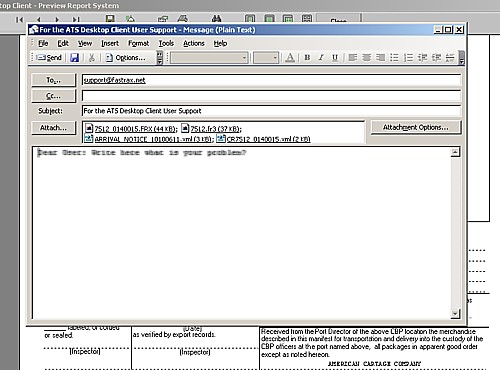Click the To... recipients button

[x=53, y=80]
